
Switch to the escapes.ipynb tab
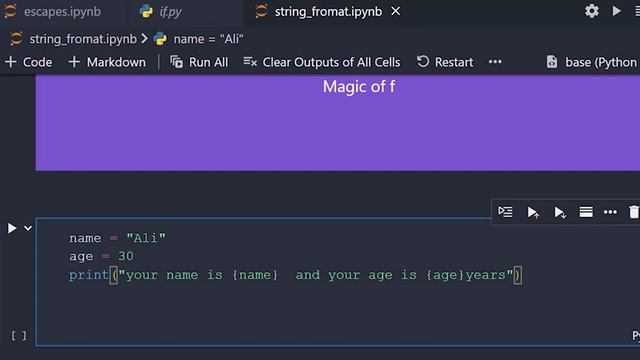click(62, 11)
